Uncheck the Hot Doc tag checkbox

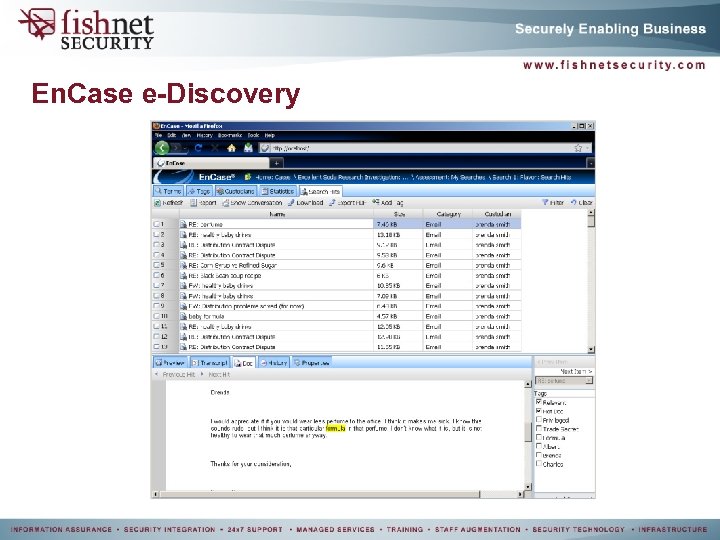click(x=539, y=411)
